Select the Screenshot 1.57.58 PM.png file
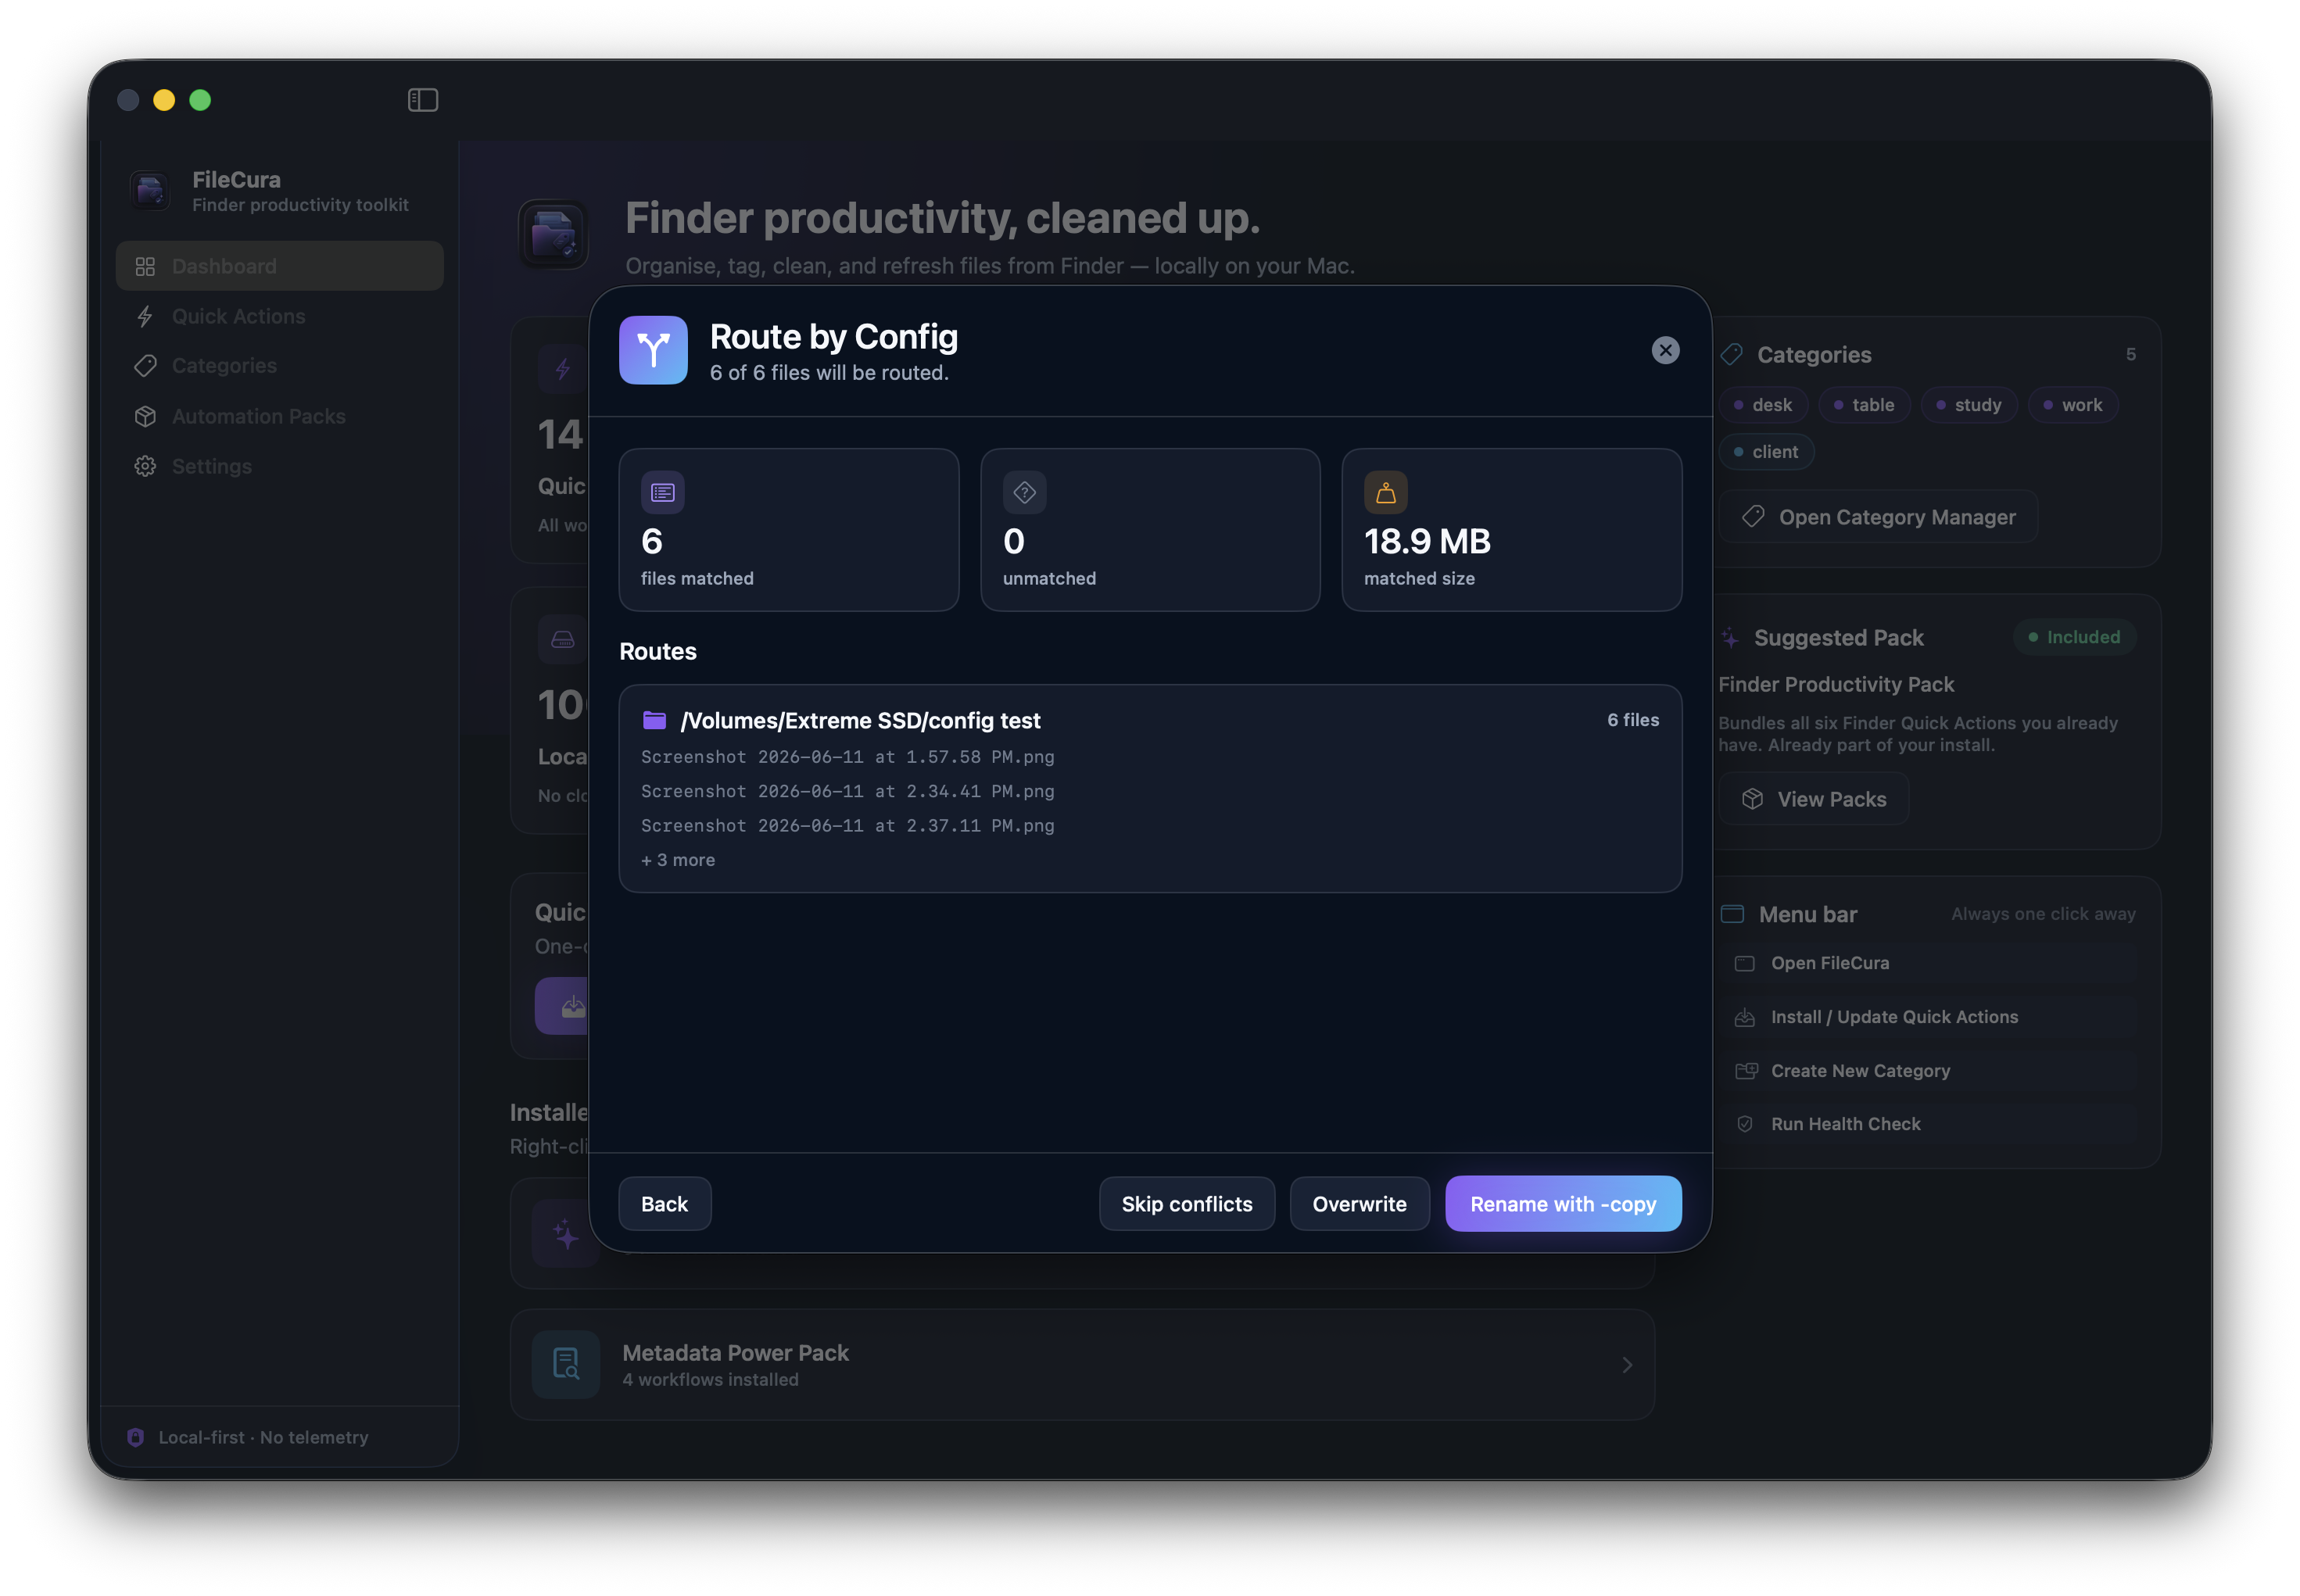2300x1596 pixels. coord(848,757)
